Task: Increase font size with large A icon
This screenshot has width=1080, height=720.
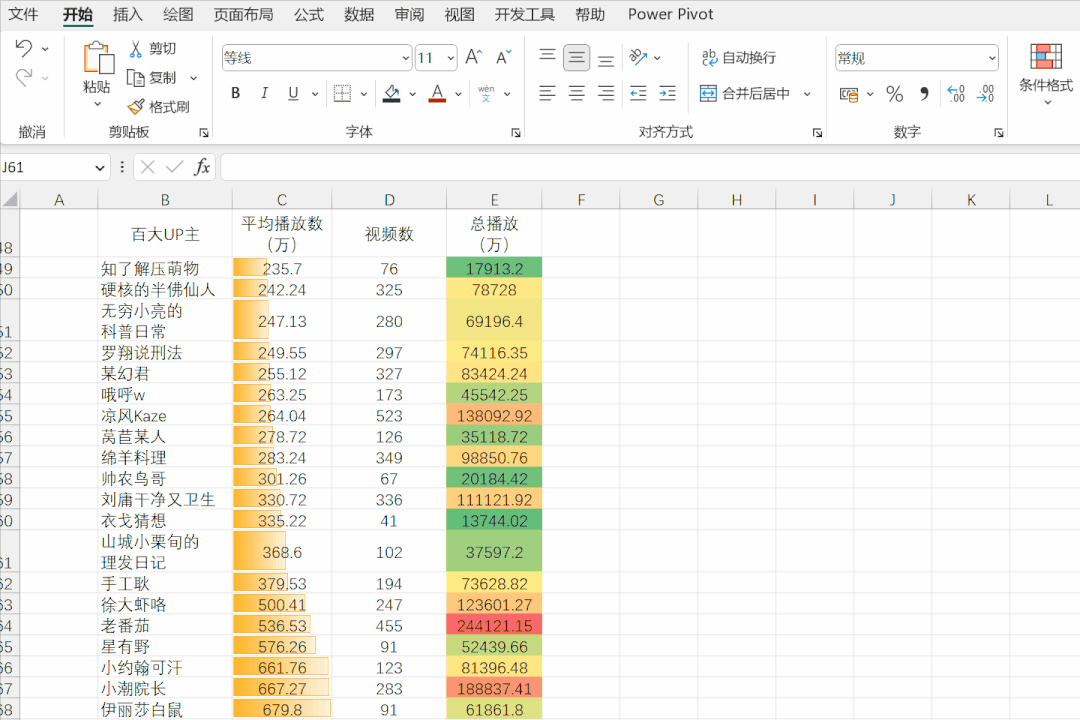Action: pyautogui.click(x=473, y=57)
